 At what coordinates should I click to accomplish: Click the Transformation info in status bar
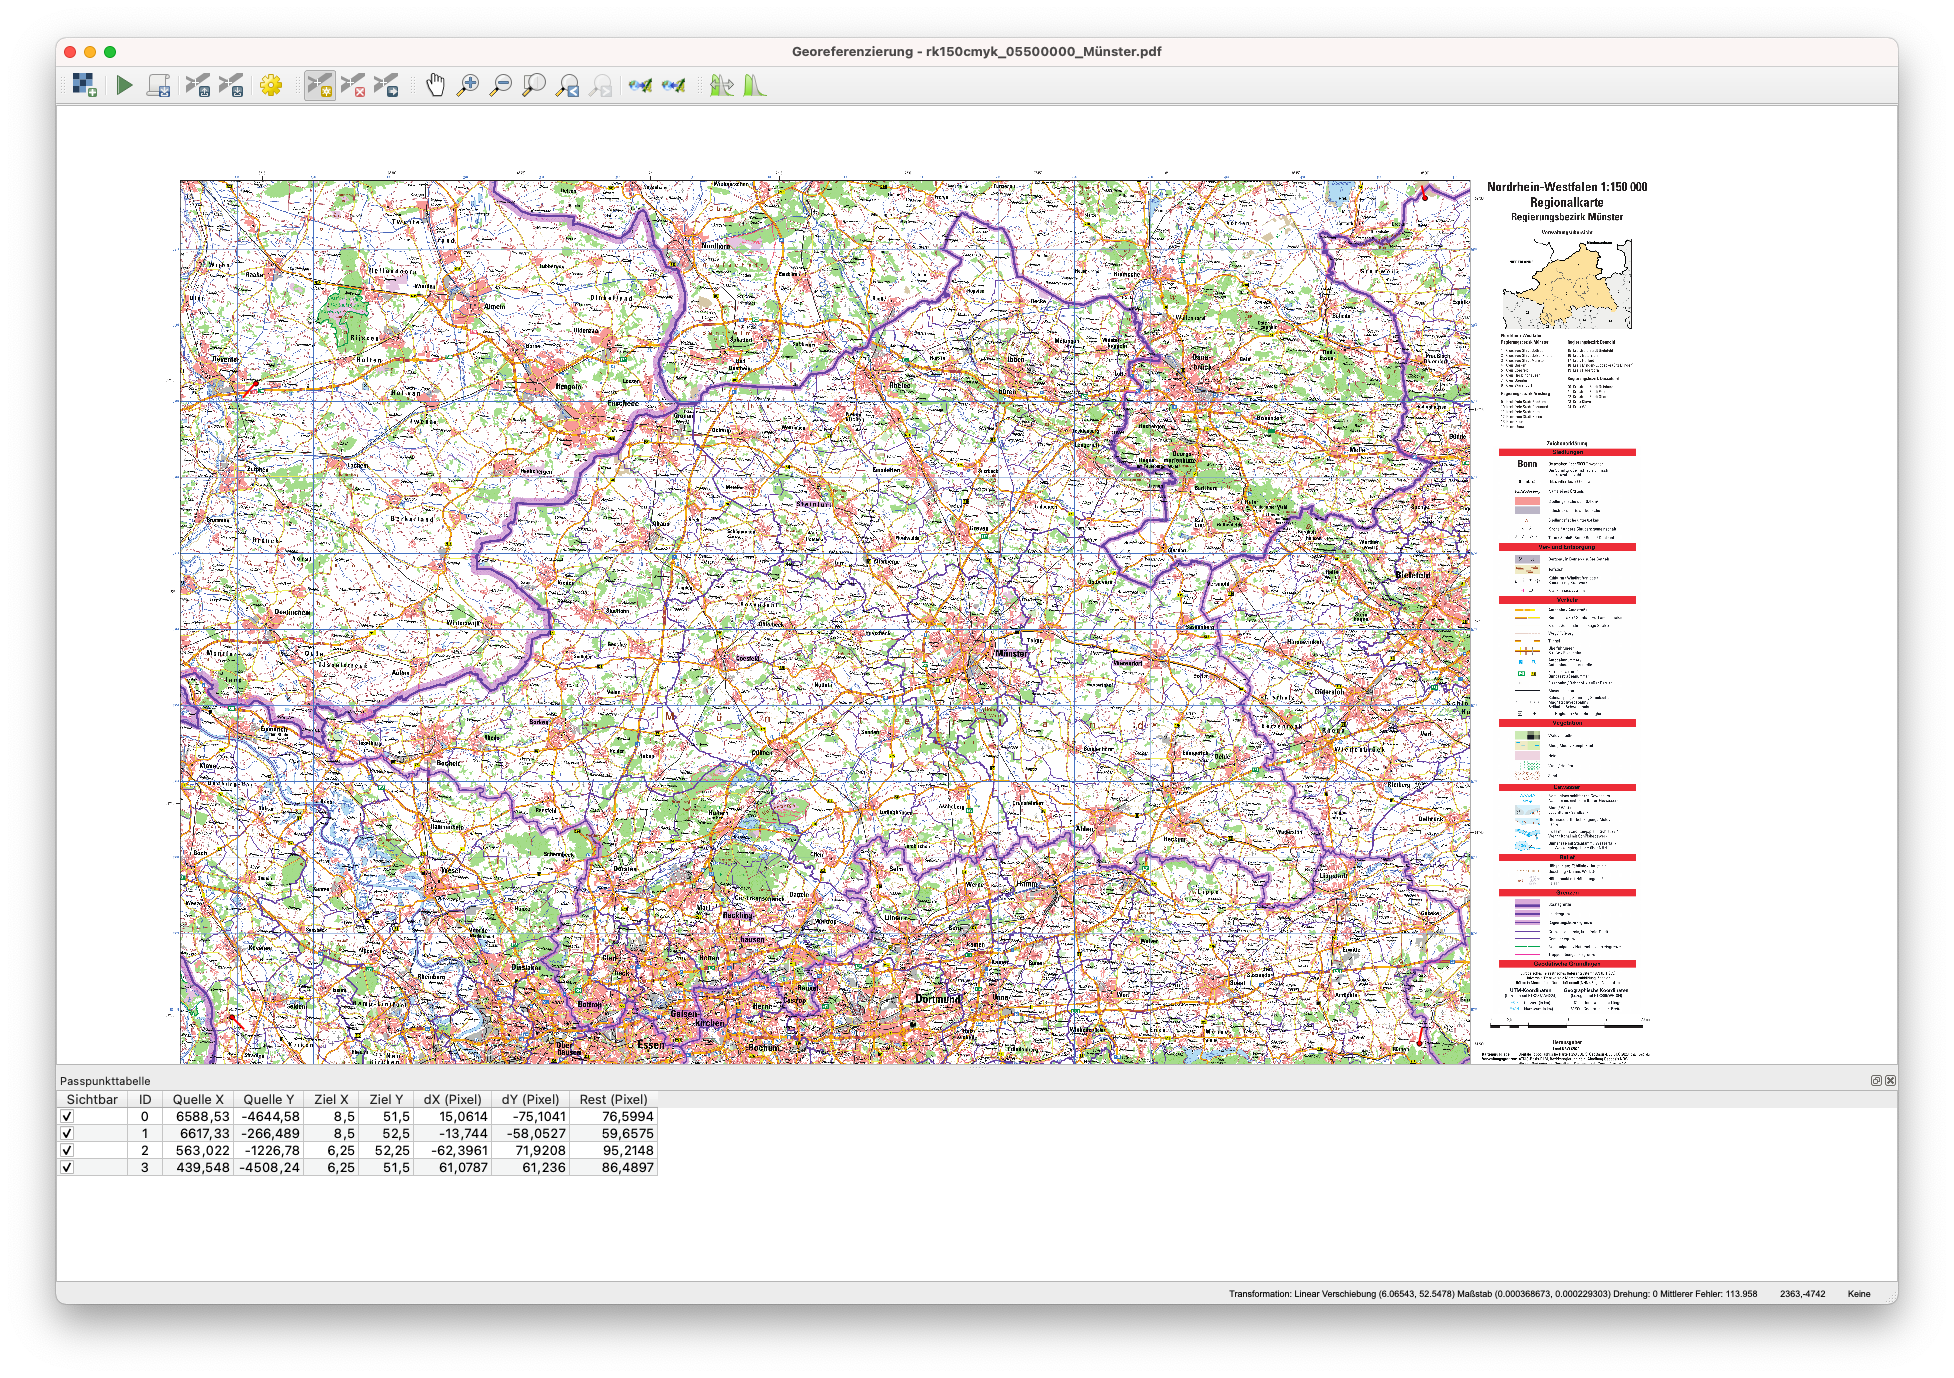click(1492, 1293)
